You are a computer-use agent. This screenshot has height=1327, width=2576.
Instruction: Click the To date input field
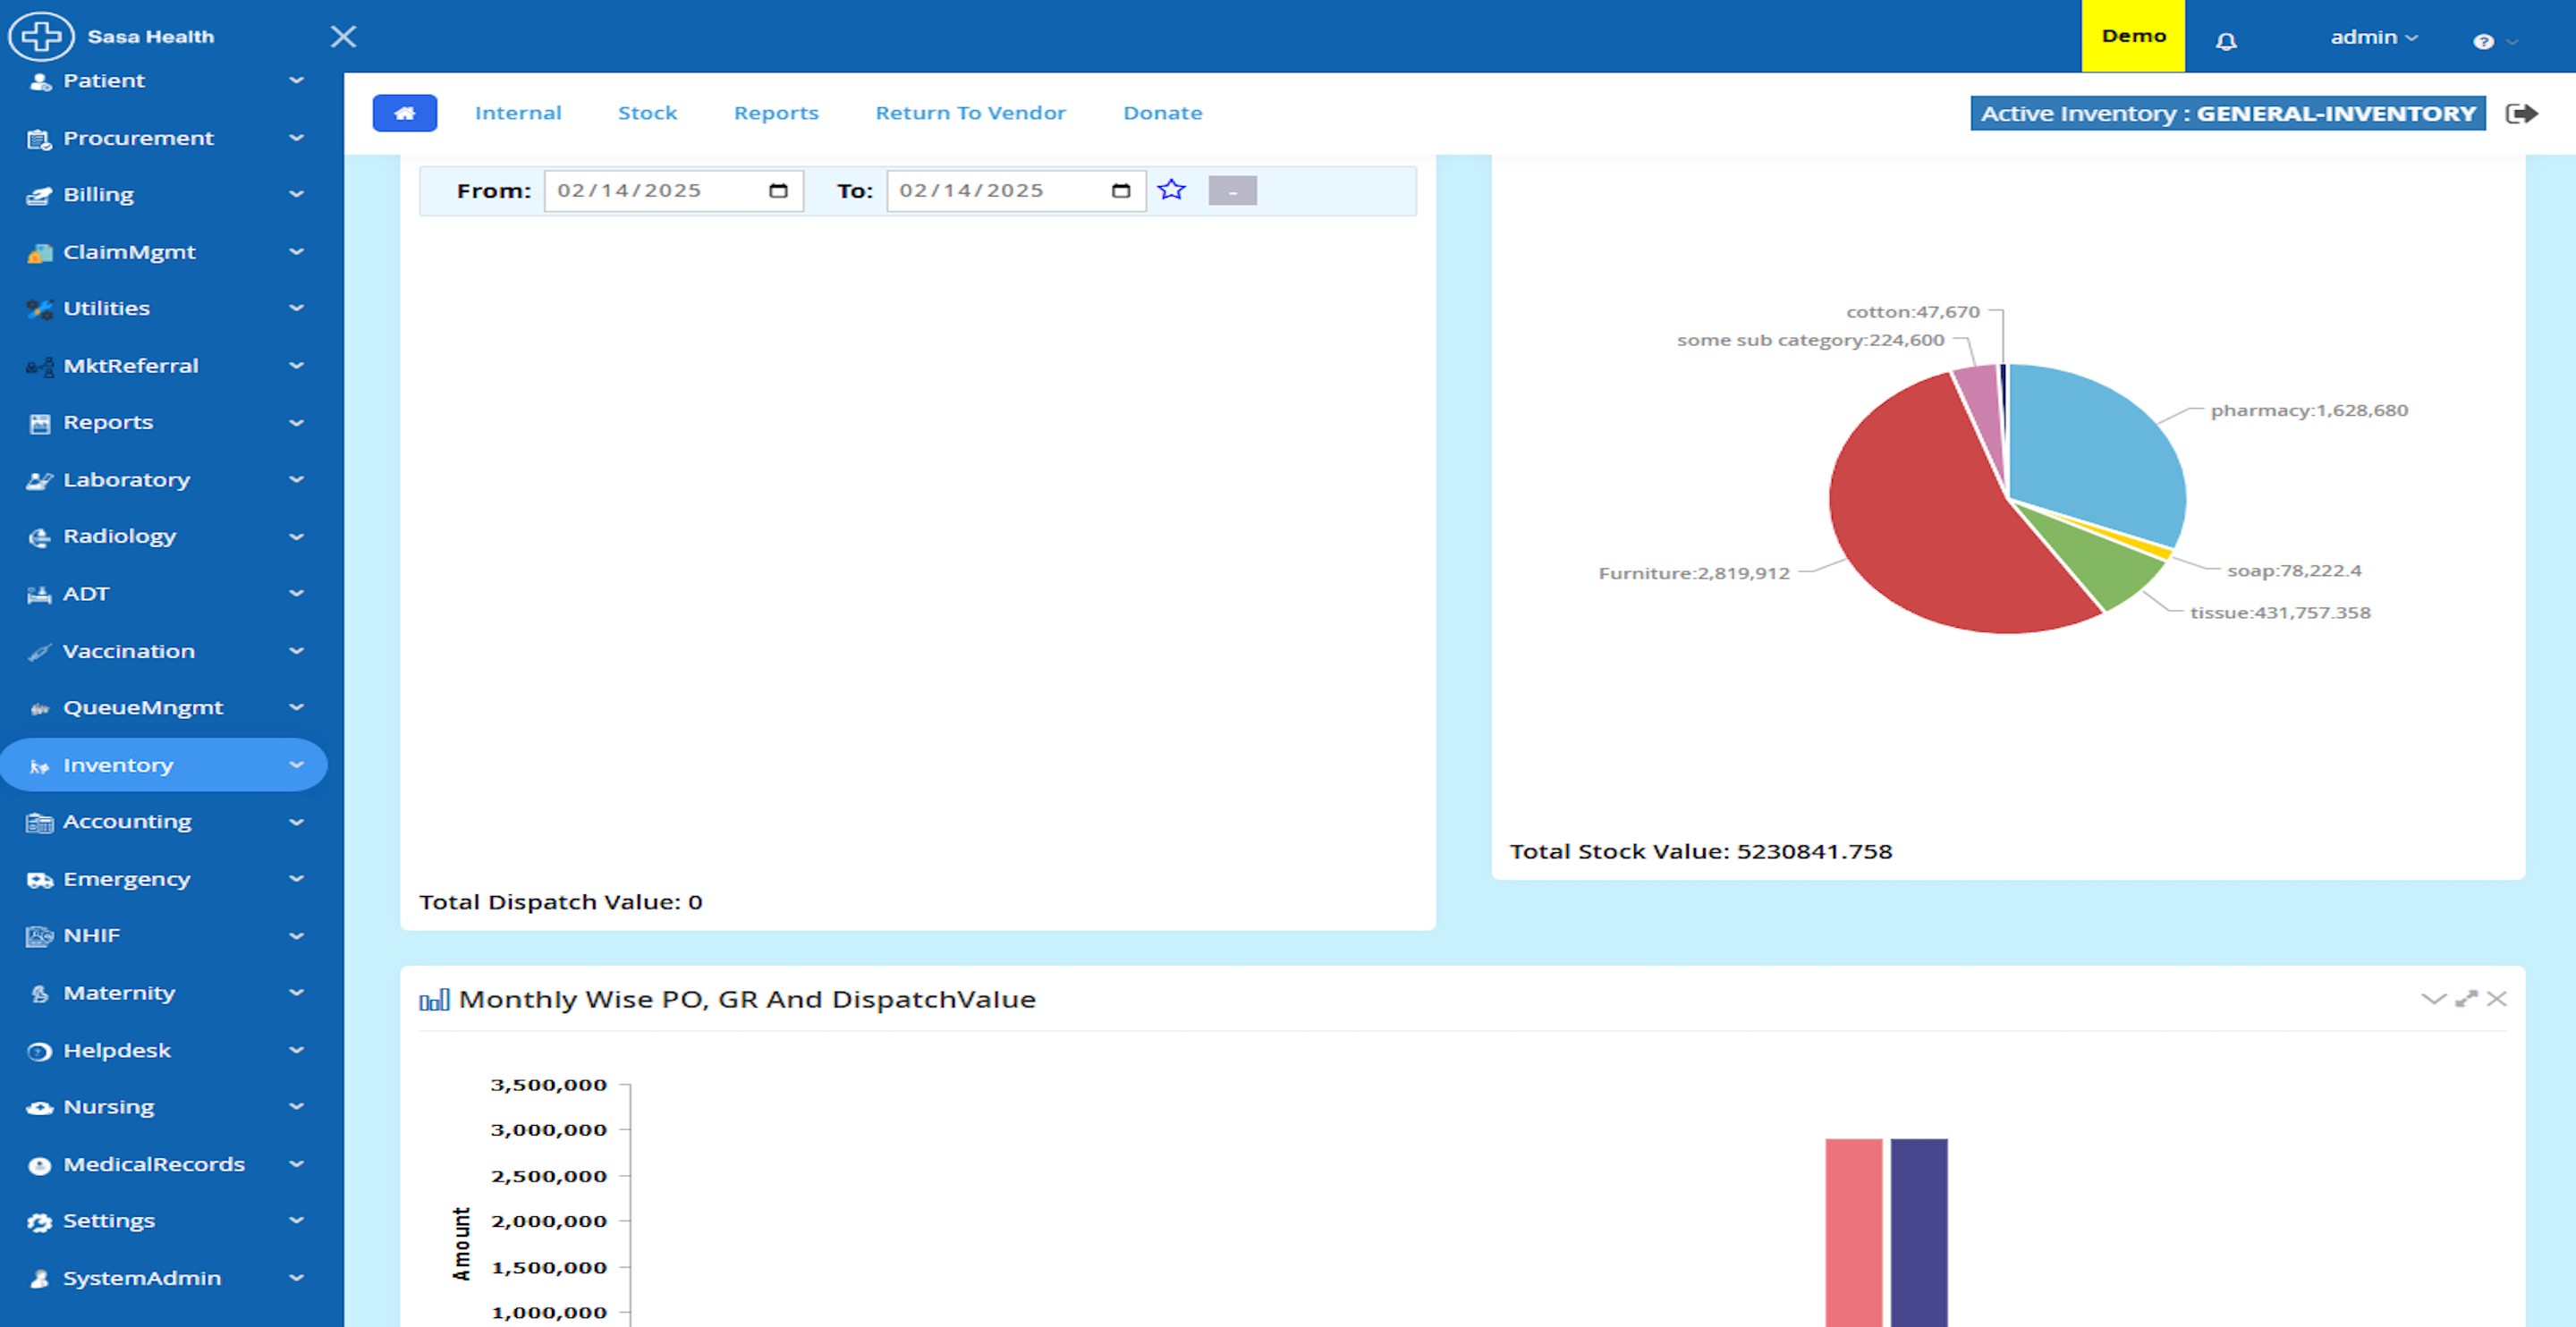click(x=1016, y=190)
